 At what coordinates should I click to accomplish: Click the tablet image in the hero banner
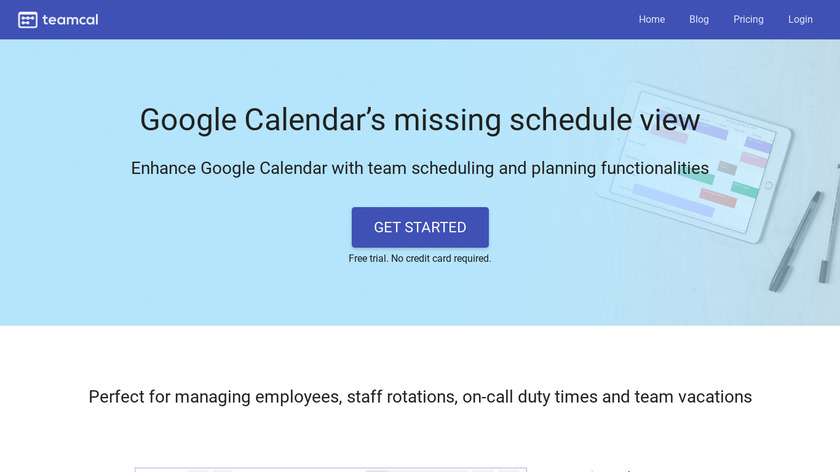pos(700,160)
